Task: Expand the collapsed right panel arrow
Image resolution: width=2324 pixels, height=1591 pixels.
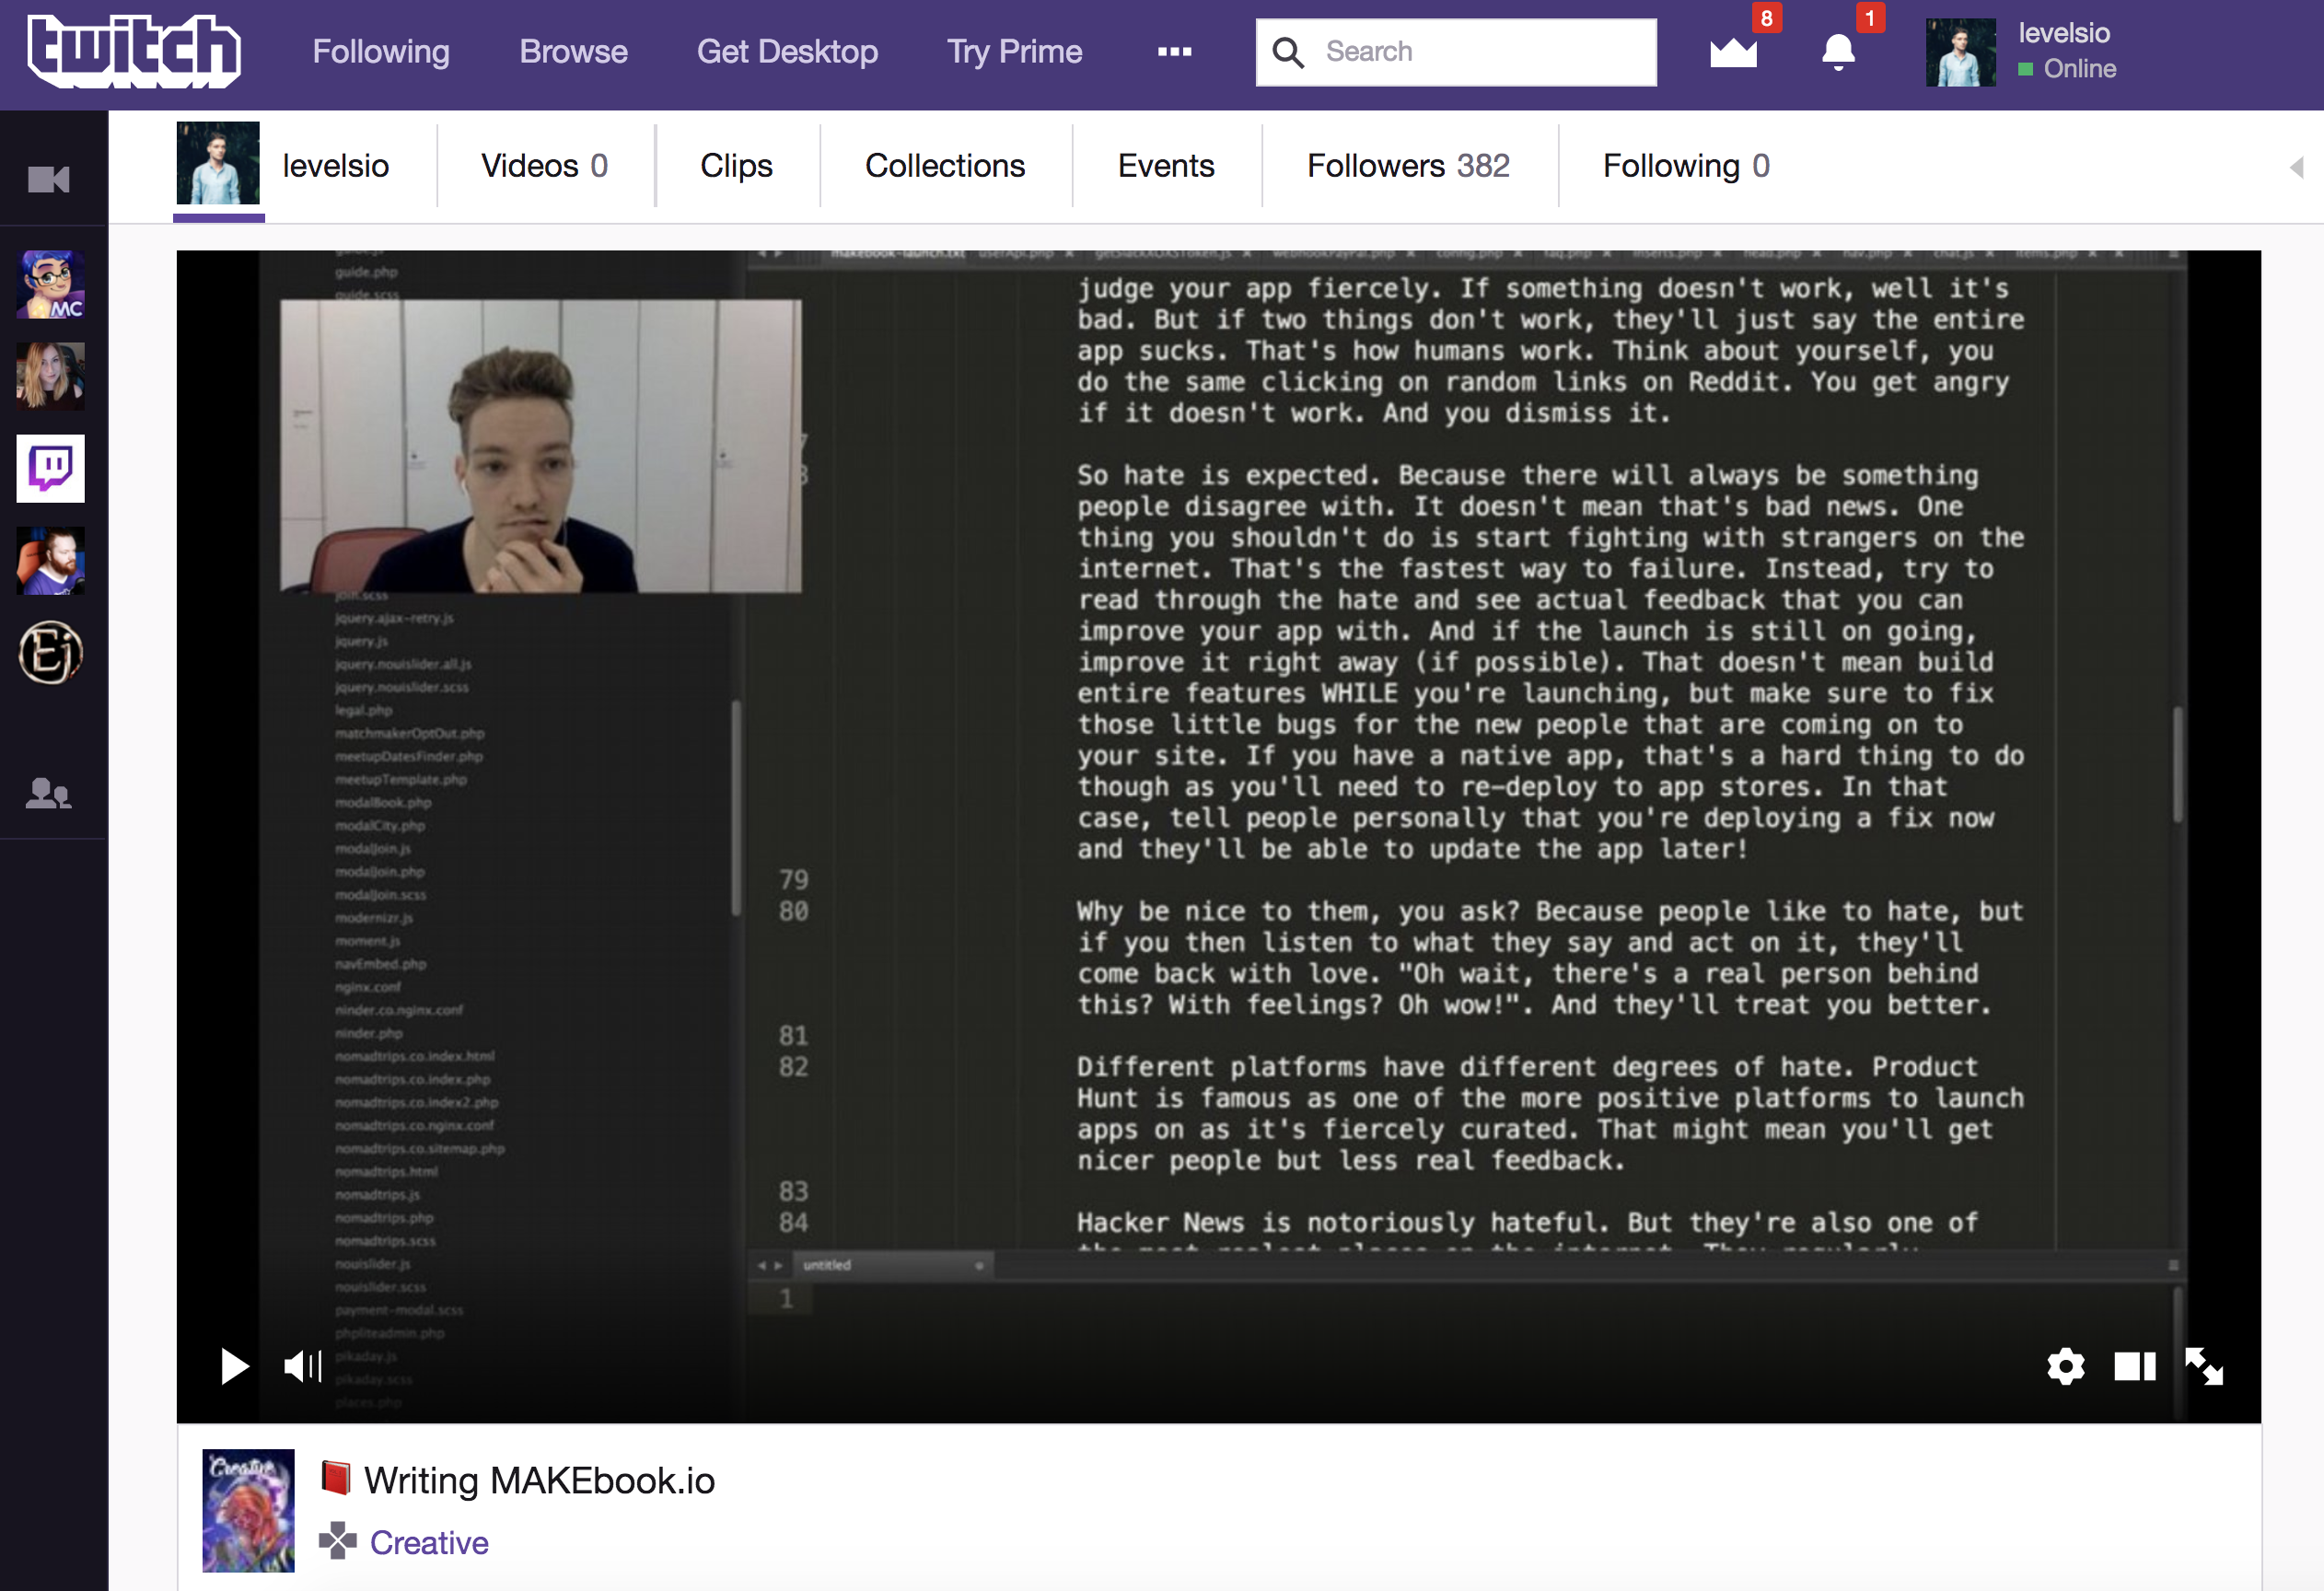Action: [2296, 167]
